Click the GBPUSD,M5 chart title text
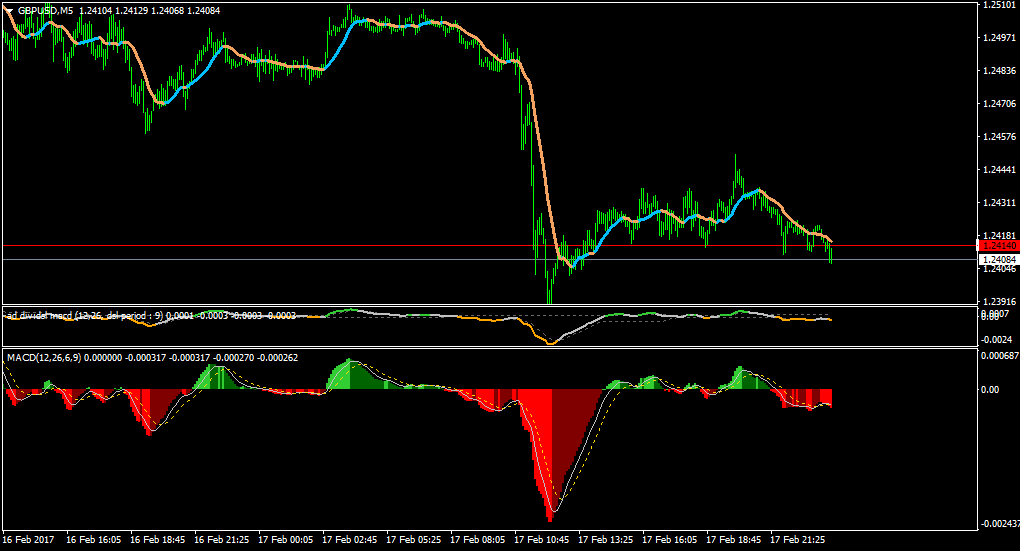Screen dimensions: 1020x551 coord(46,11)
